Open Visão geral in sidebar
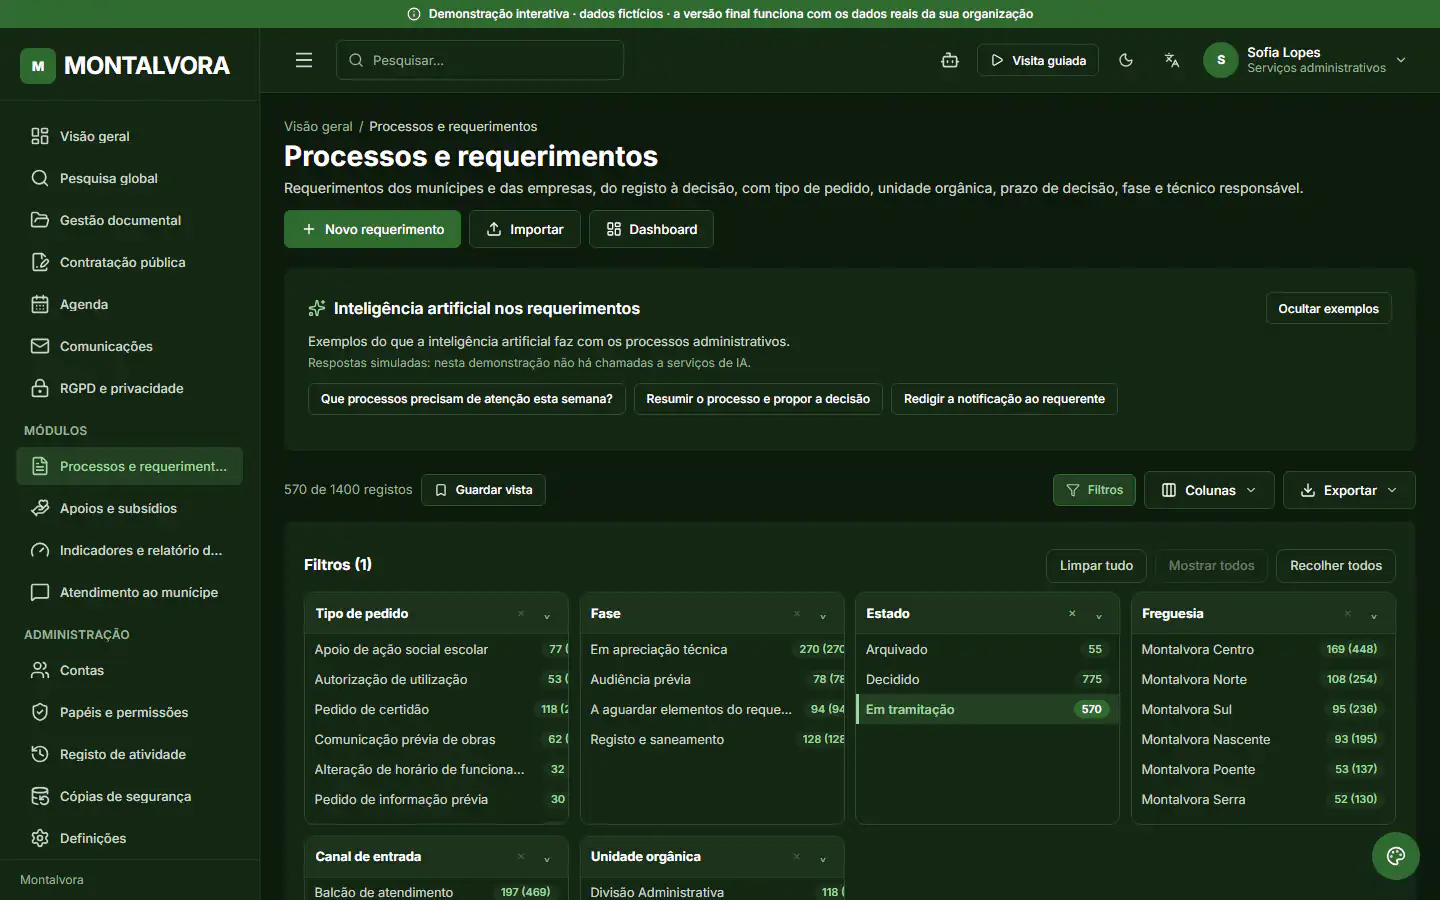 130,136
